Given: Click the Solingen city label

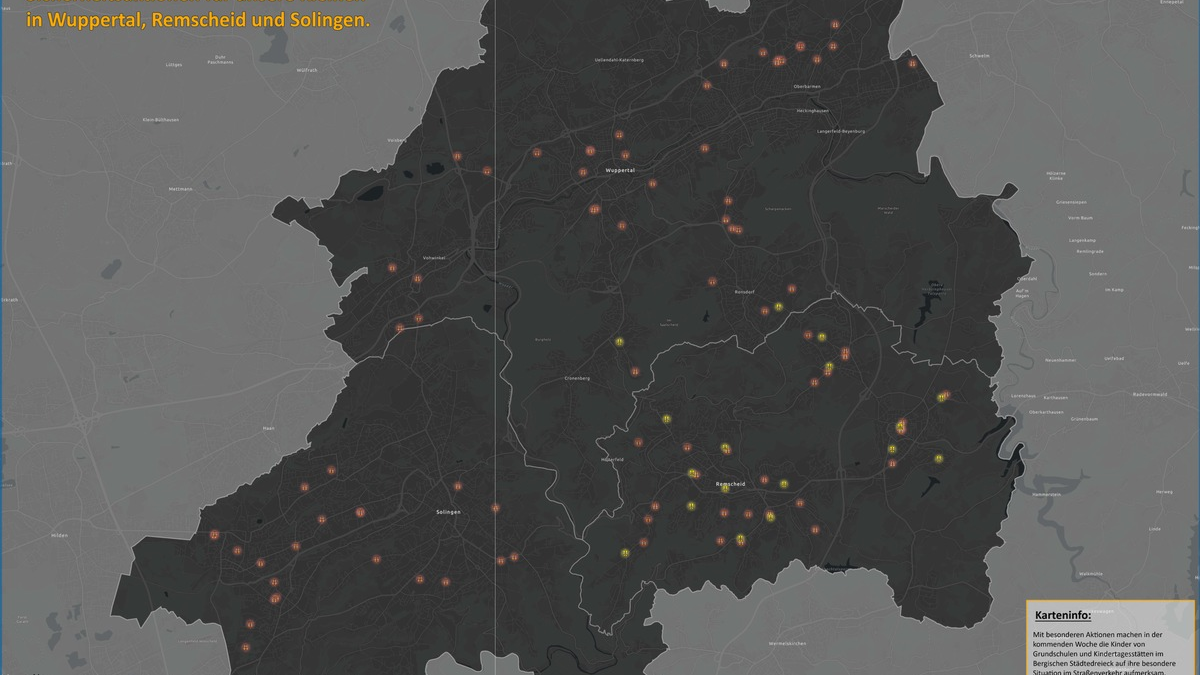Looking at the screenshot, I should pos(449,512).
